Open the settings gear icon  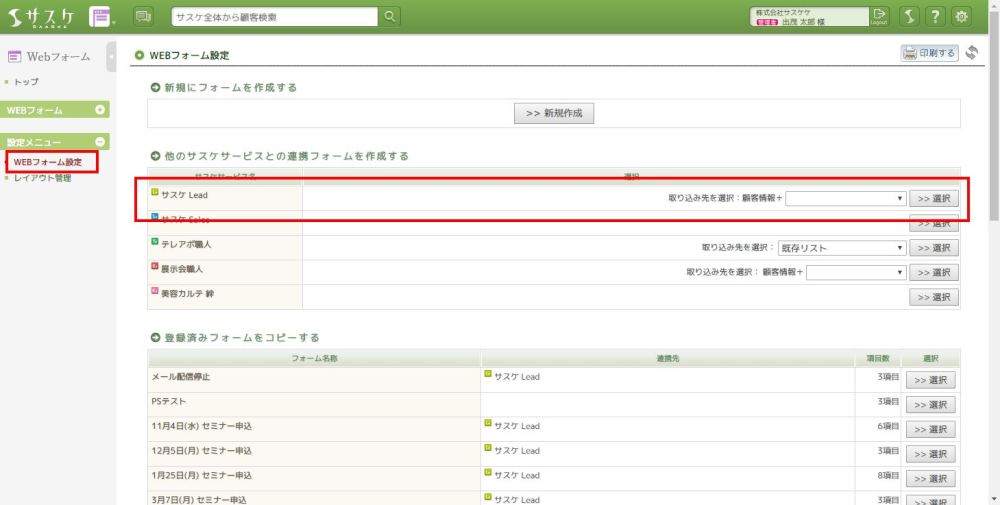click(x=962, y=17)
